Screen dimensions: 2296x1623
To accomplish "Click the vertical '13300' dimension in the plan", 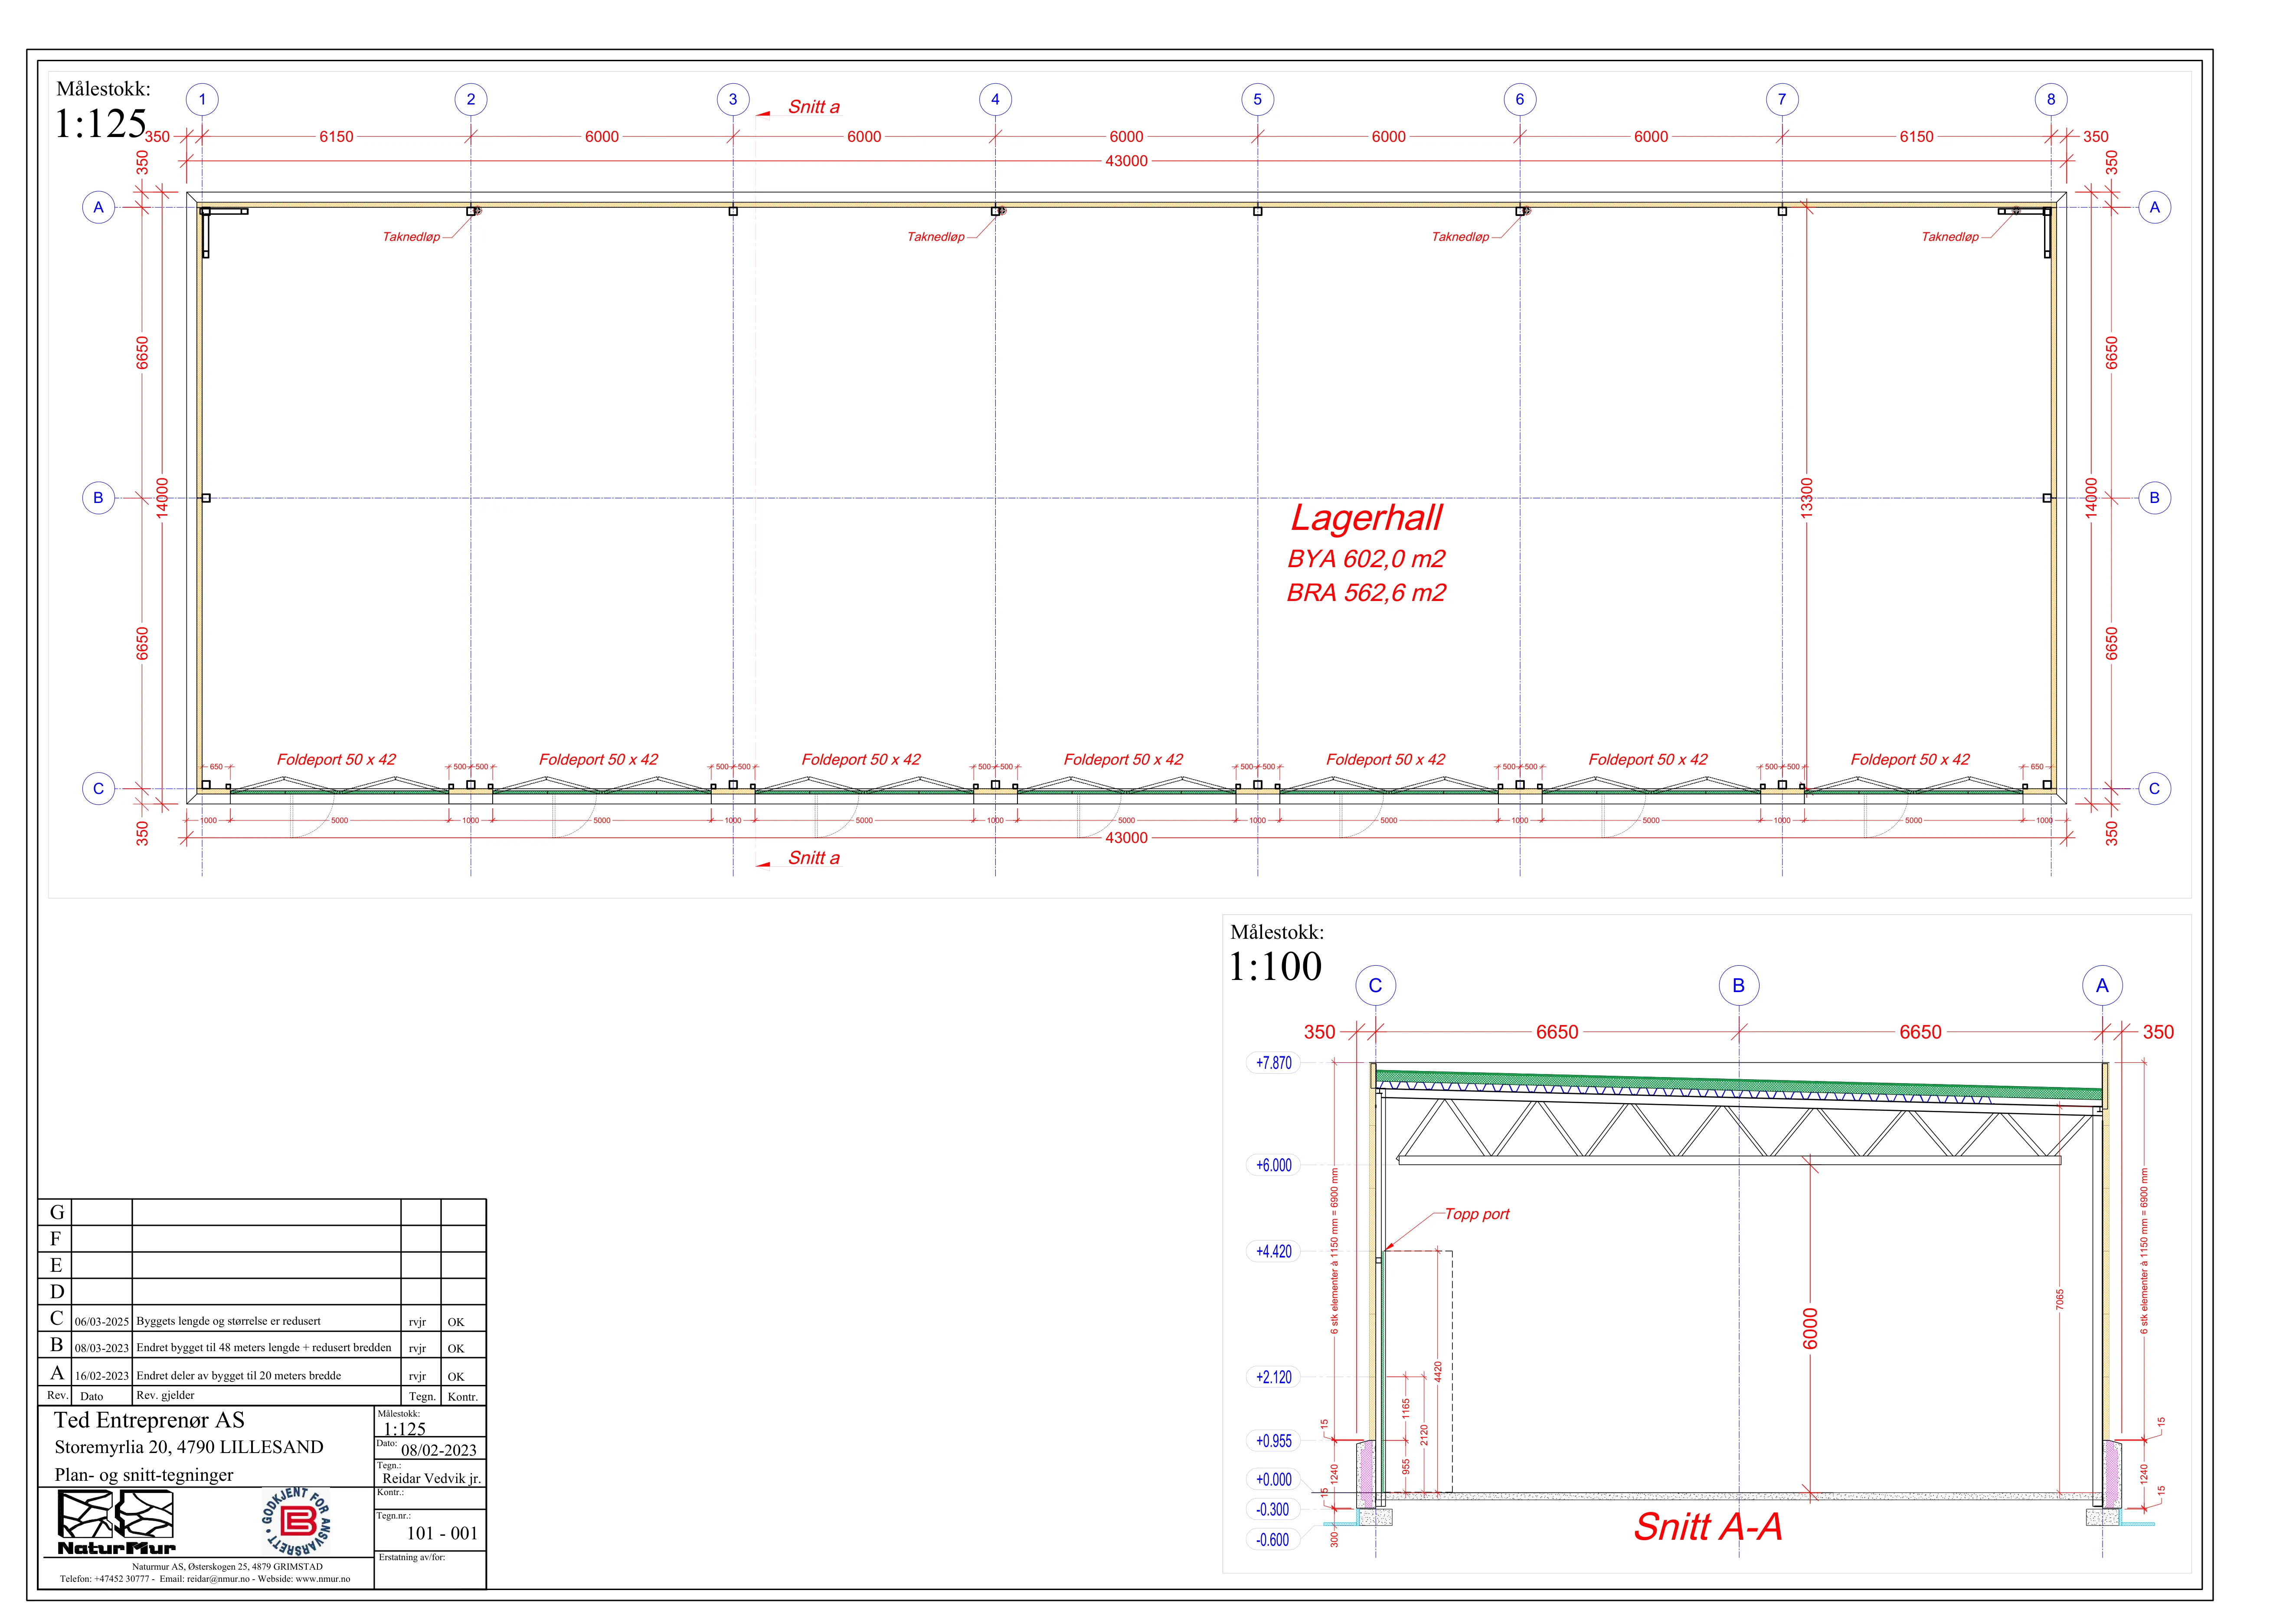I will click(x=1806, y=497).
